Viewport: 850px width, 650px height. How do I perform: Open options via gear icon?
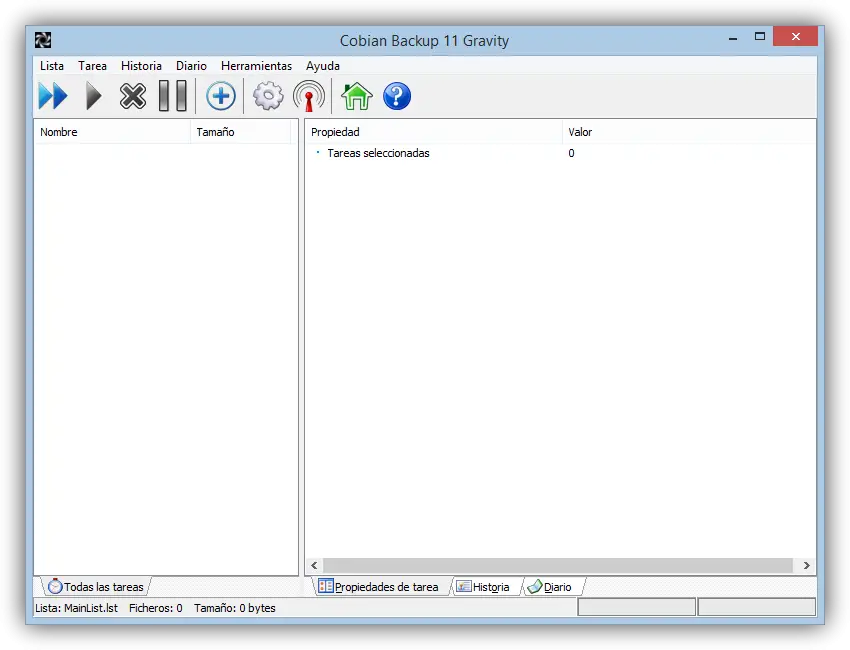click(268, 96)
